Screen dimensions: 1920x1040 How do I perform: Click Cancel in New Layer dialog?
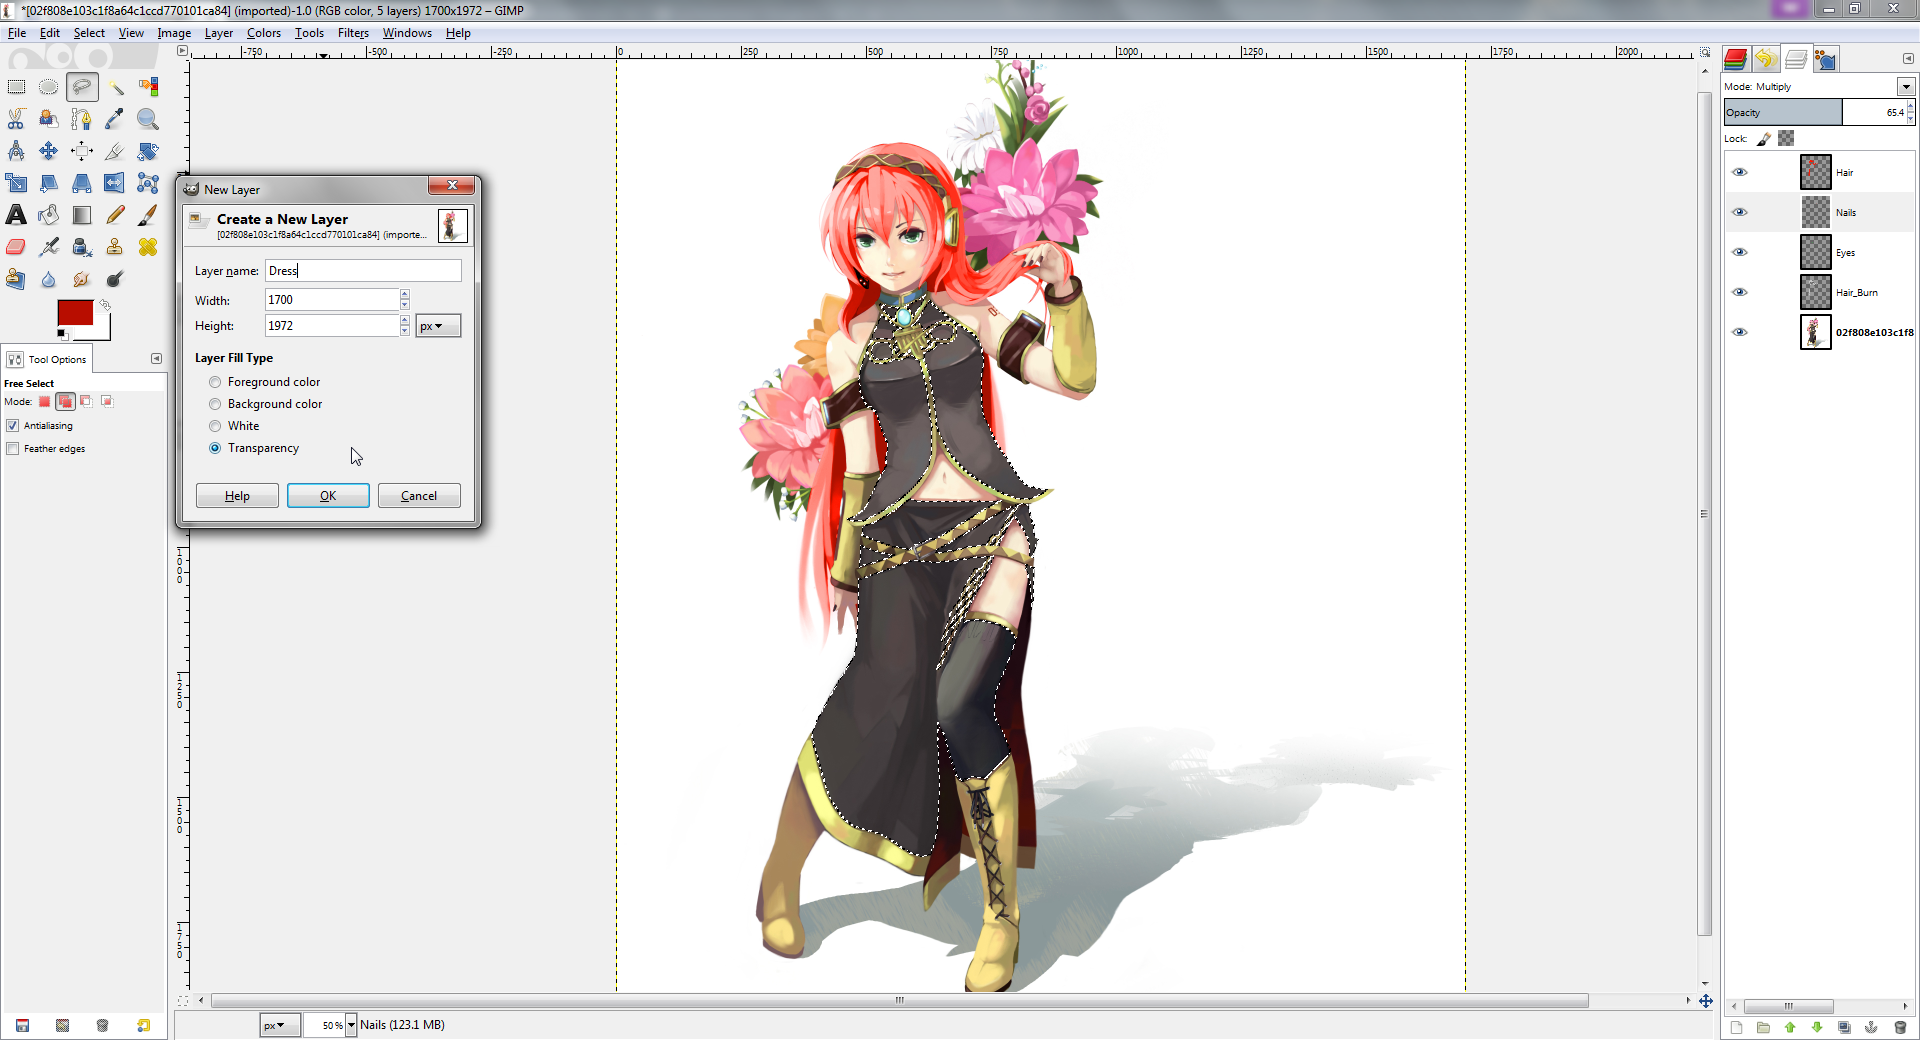419,496
